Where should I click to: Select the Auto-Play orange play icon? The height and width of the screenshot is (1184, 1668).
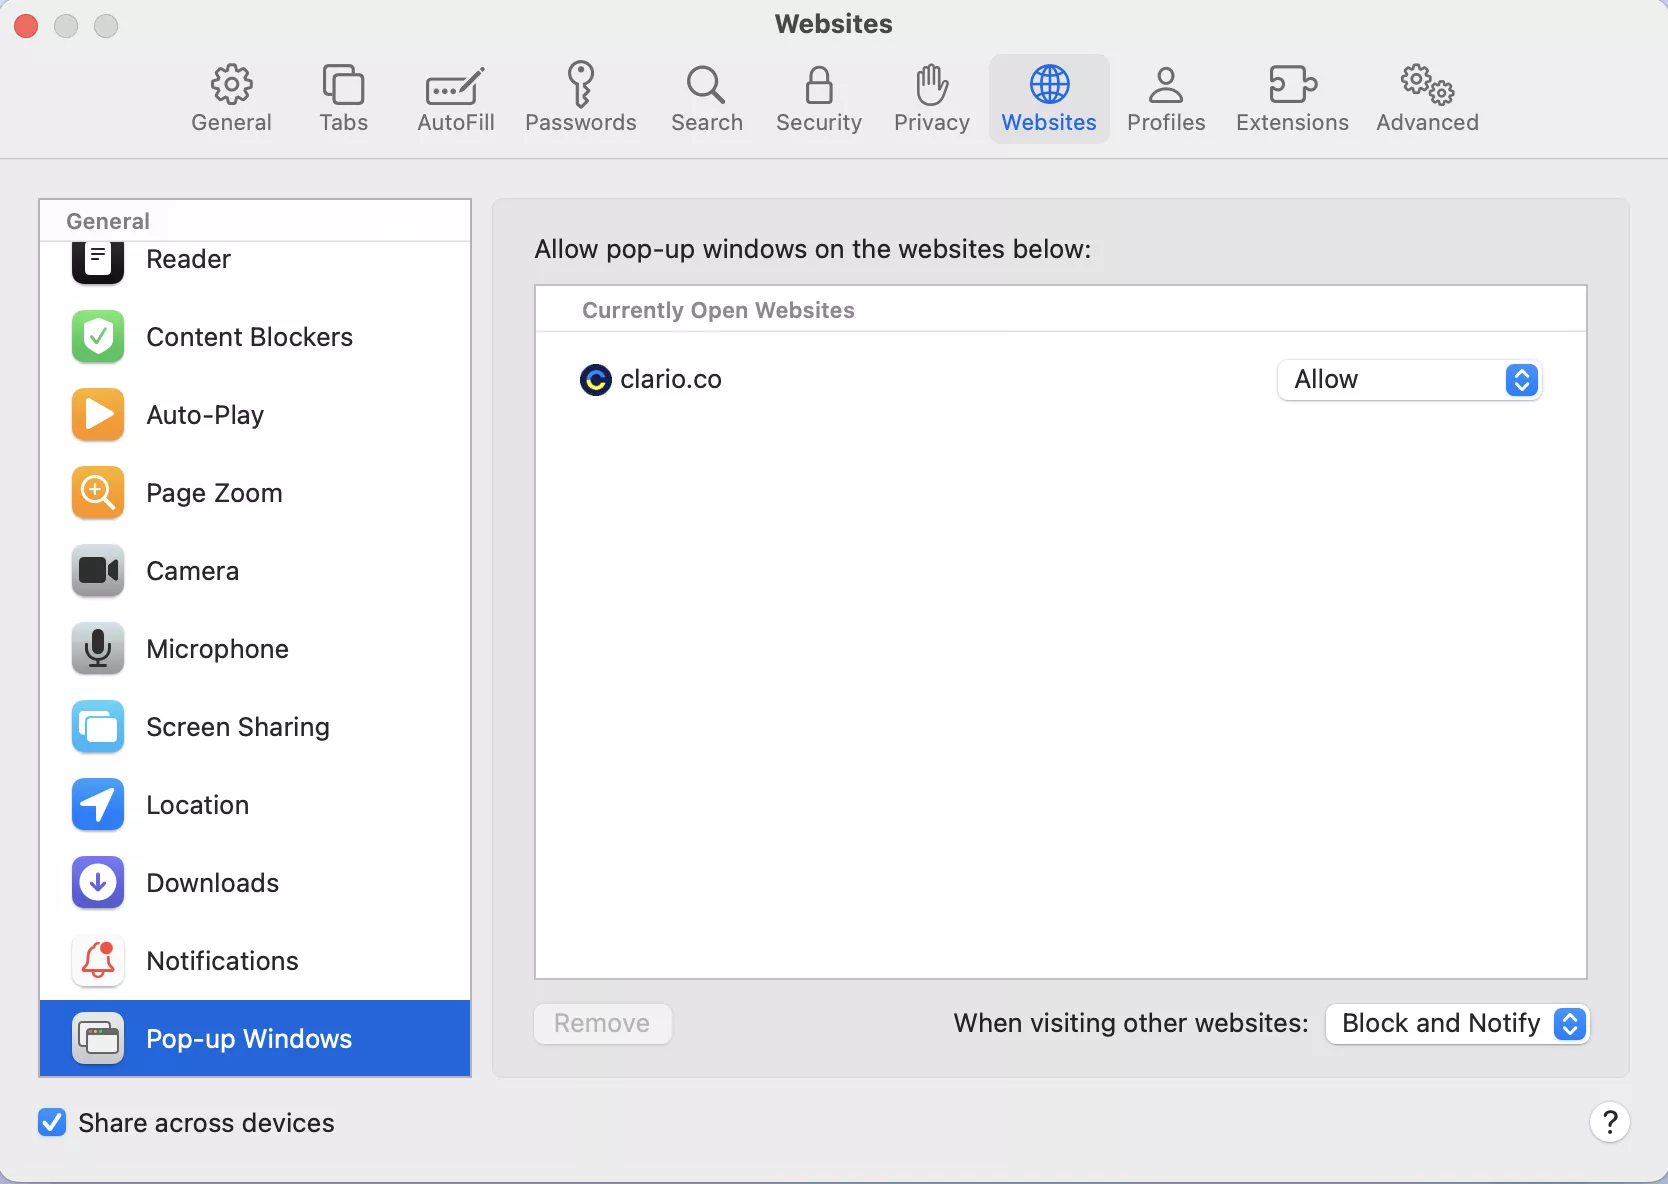click(98, 415)
